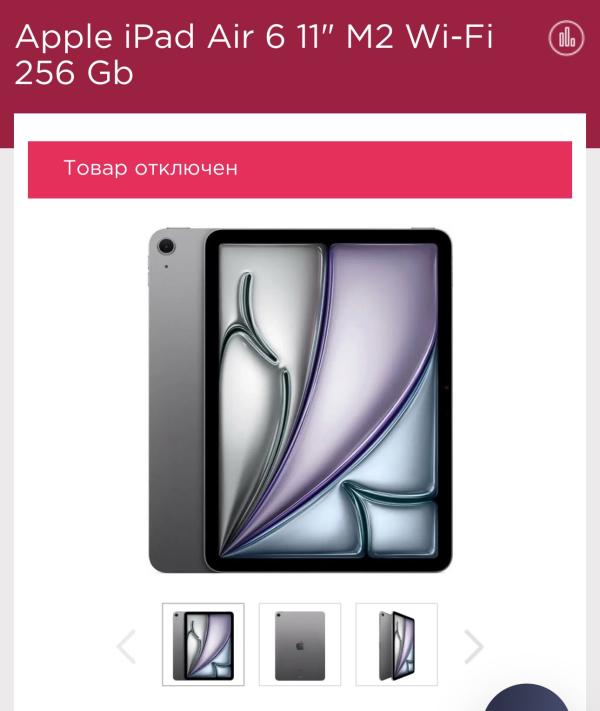Click the angled iPad picture inside third thumbnail
Image resolution: width=600 pixels, height=711 pixels.
point(396,646)
